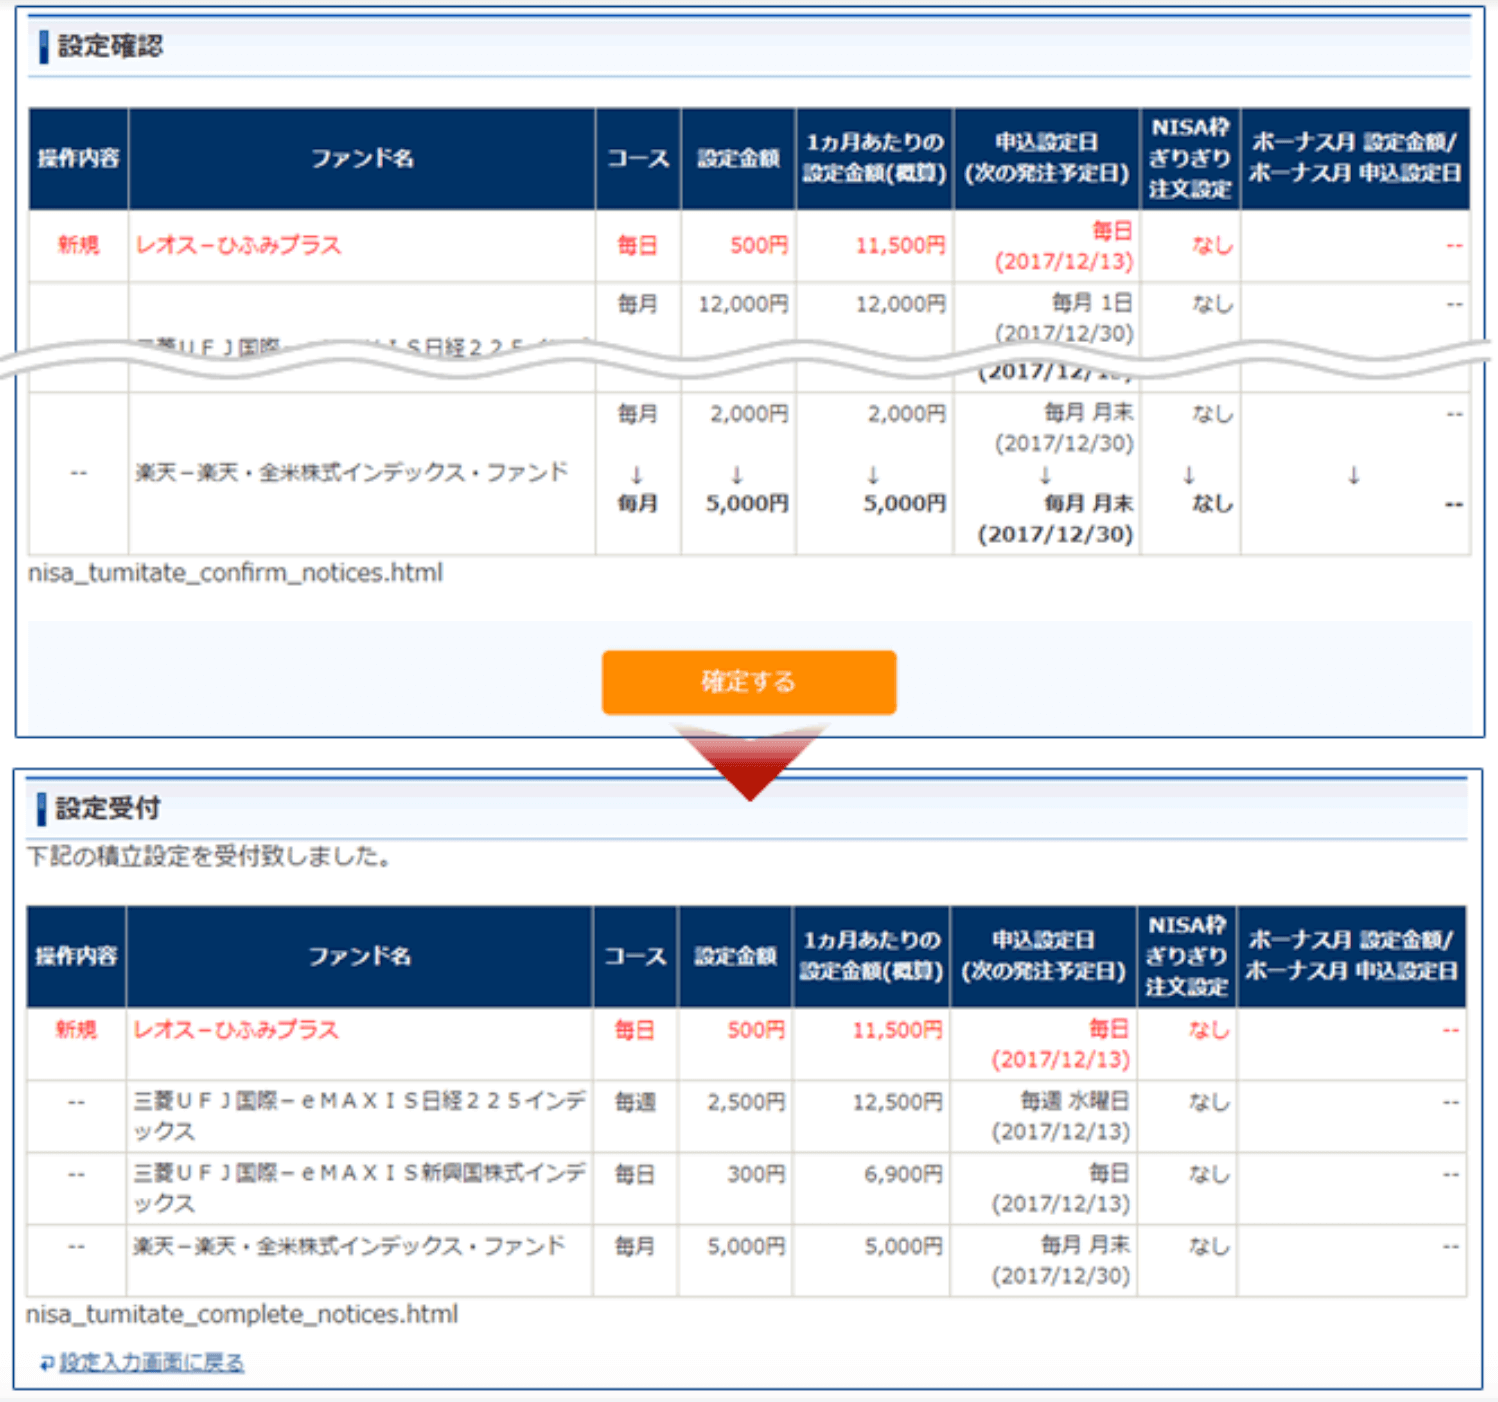1498x1402 pixels.
Task: Click the nisa_tumitate_confirm_notices.html text
Action: 235,573
